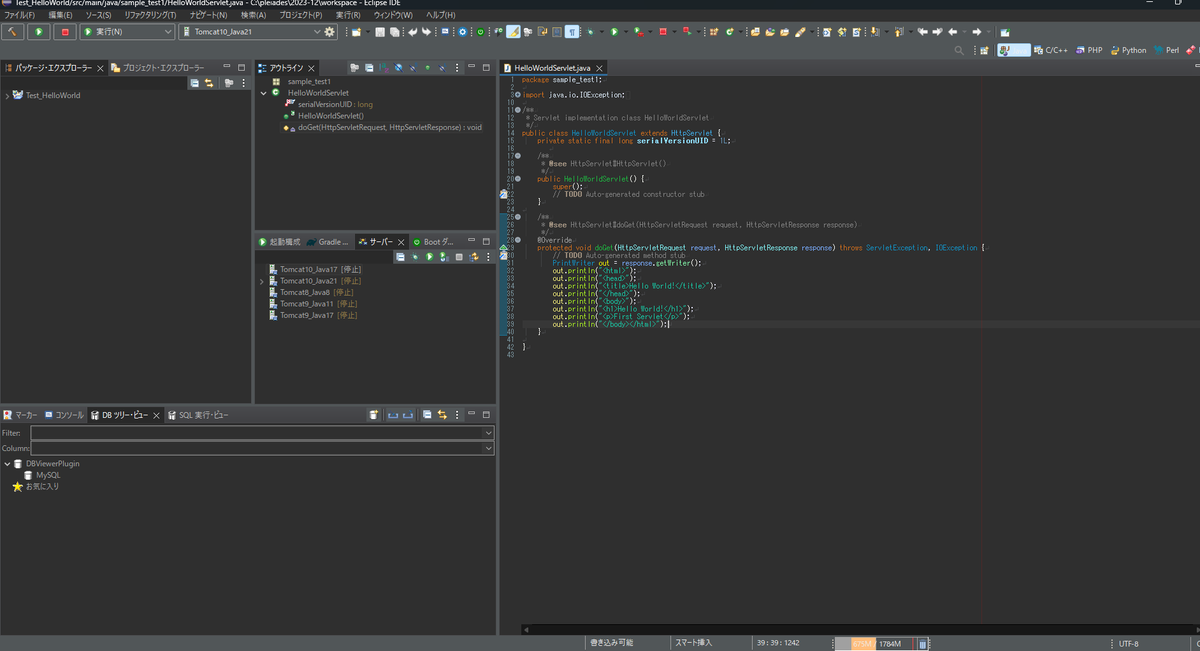Image resolution: width=1200 pixels, height=651 pixels.
Task: Select the Tomcat8_Java8 server entry
Action: pos(311,292)
